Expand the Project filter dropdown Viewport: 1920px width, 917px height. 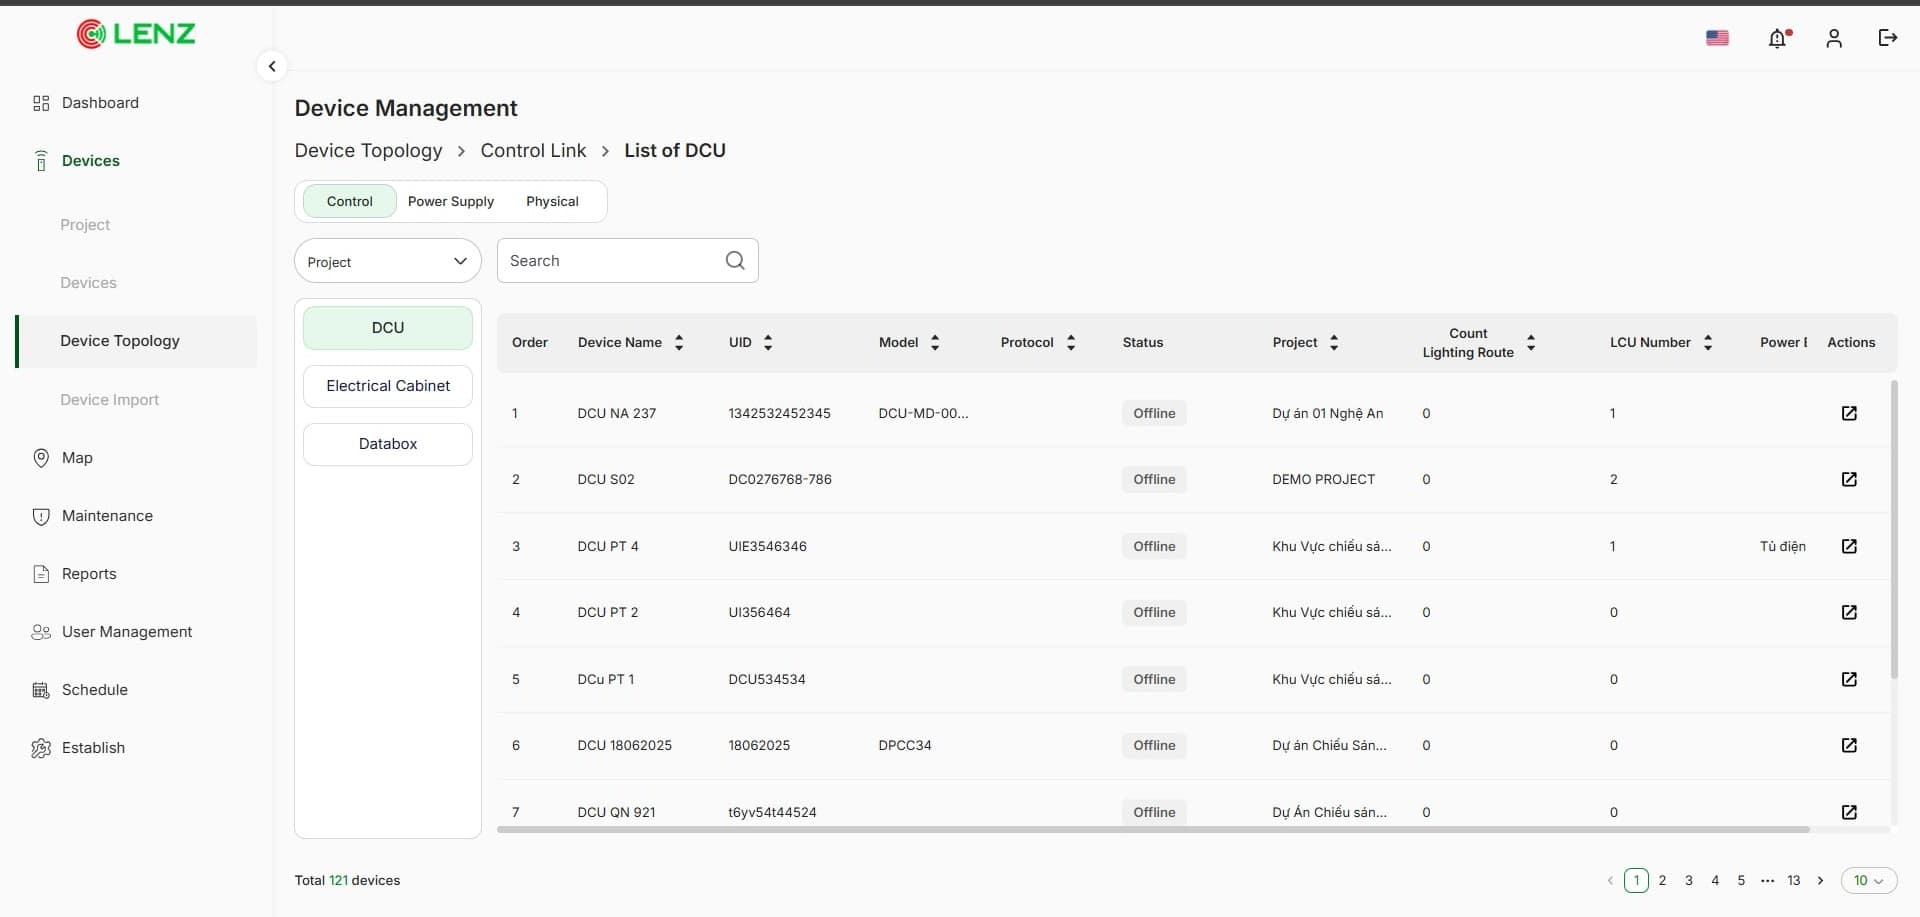tap(388, 261)
